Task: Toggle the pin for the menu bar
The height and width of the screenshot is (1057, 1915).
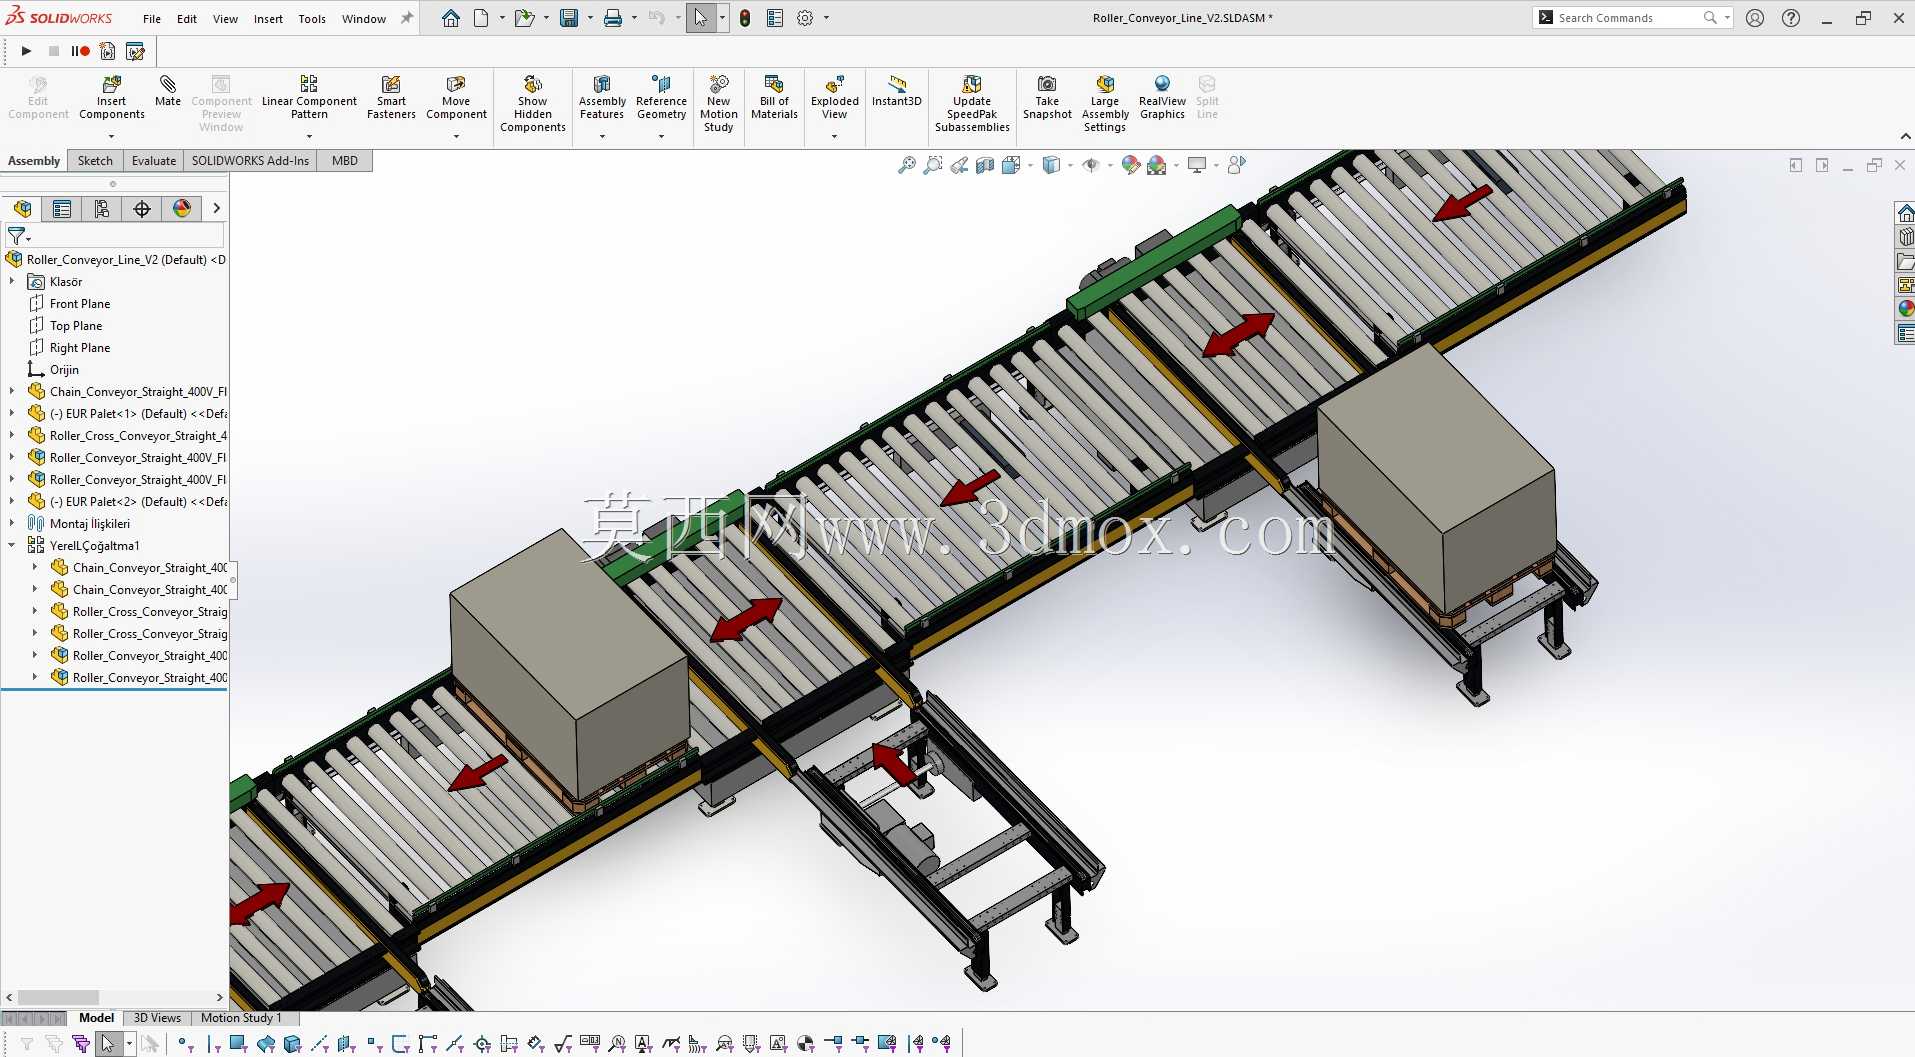Action: point(407,18)
